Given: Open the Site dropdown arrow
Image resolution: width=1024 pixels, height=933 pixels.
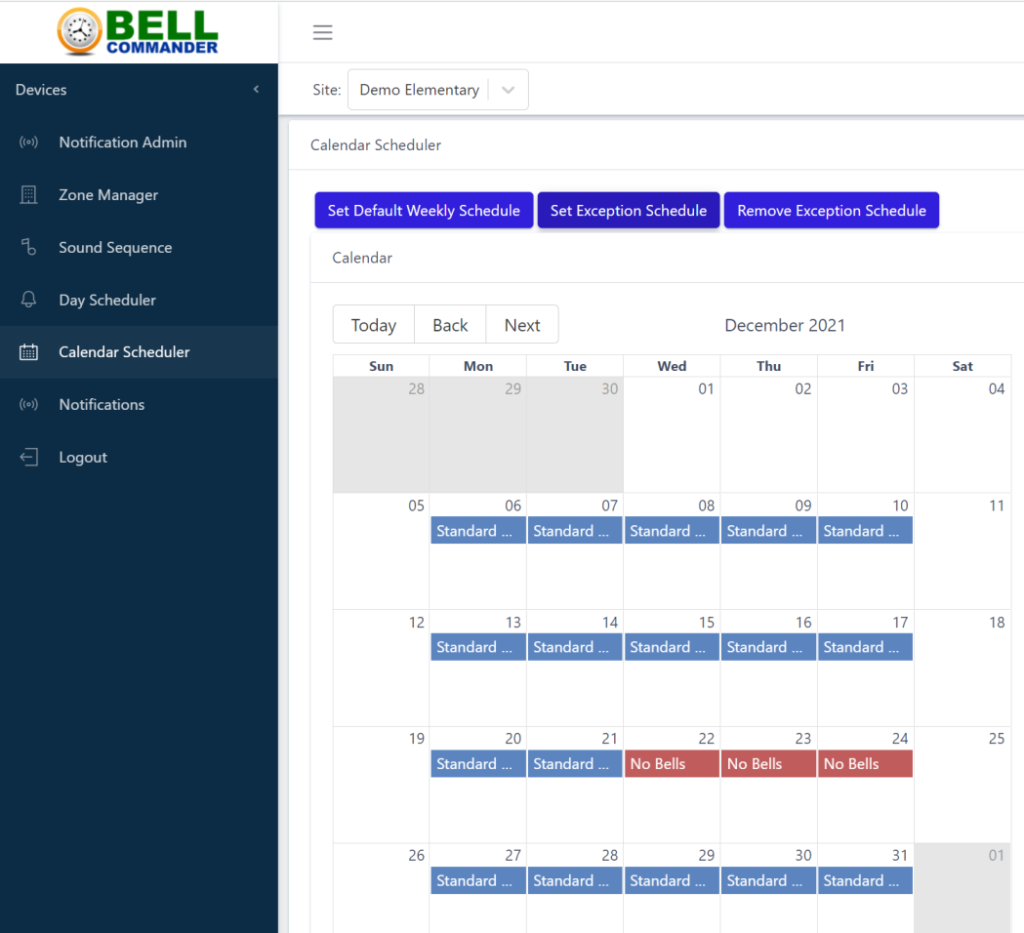Looking at the screenshot, I should click(508, 90).
